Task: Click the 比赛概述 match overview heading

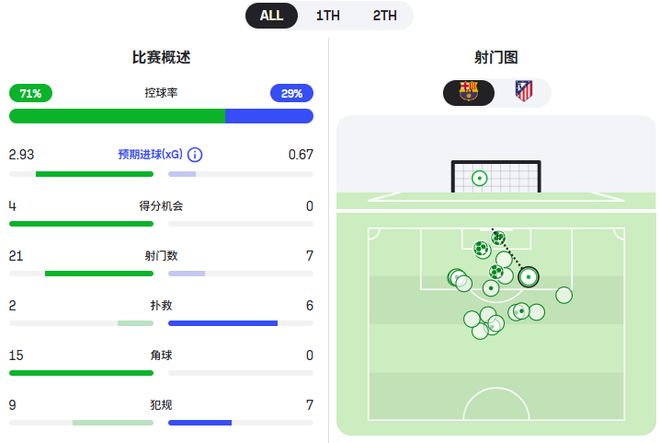Action: 161,58
